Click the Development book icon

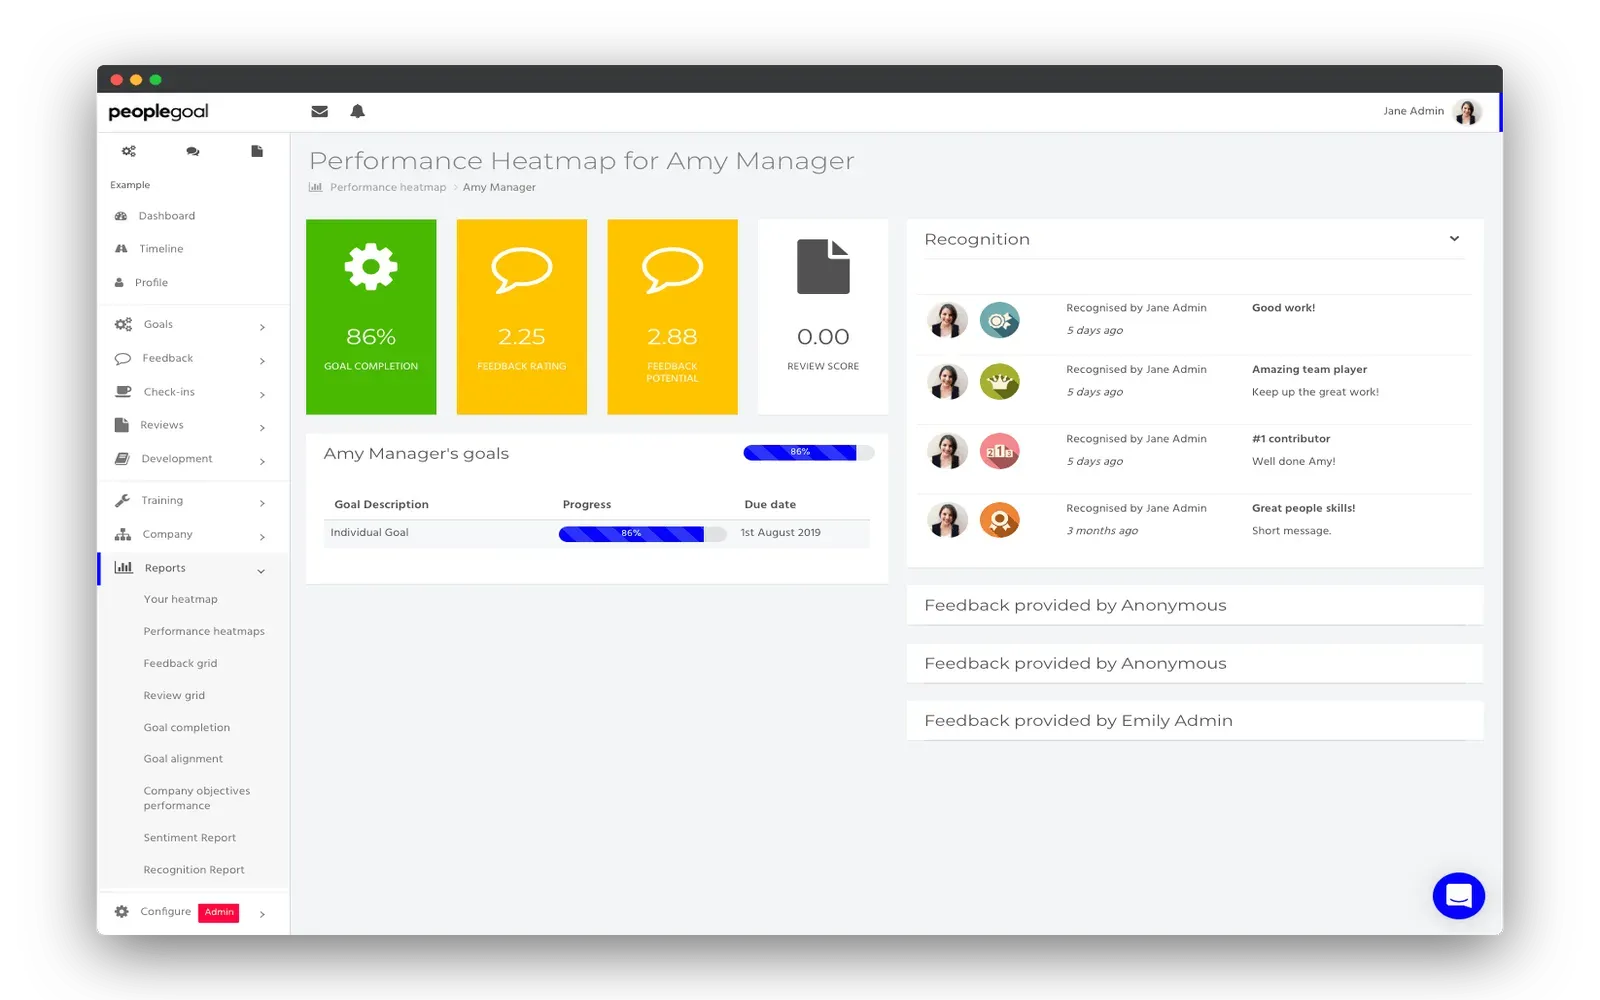pos(122,459)
